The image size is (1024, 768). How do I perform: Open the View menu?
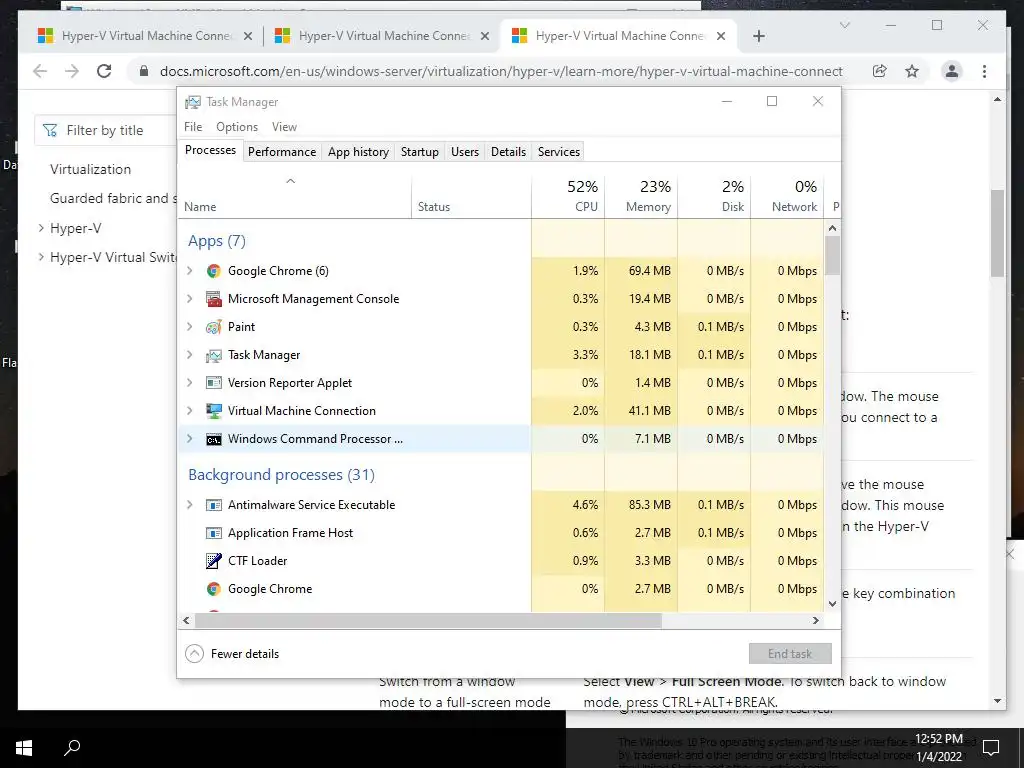point(284,127)
